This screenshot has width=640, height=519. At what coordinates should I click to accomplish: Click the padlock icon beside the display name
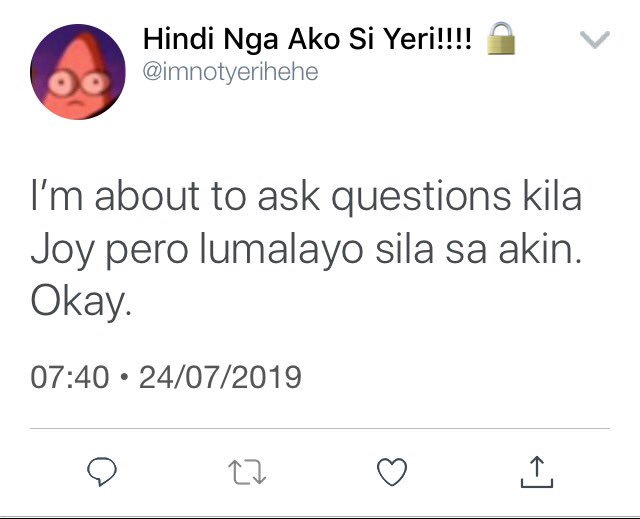[x=501, y=38]
